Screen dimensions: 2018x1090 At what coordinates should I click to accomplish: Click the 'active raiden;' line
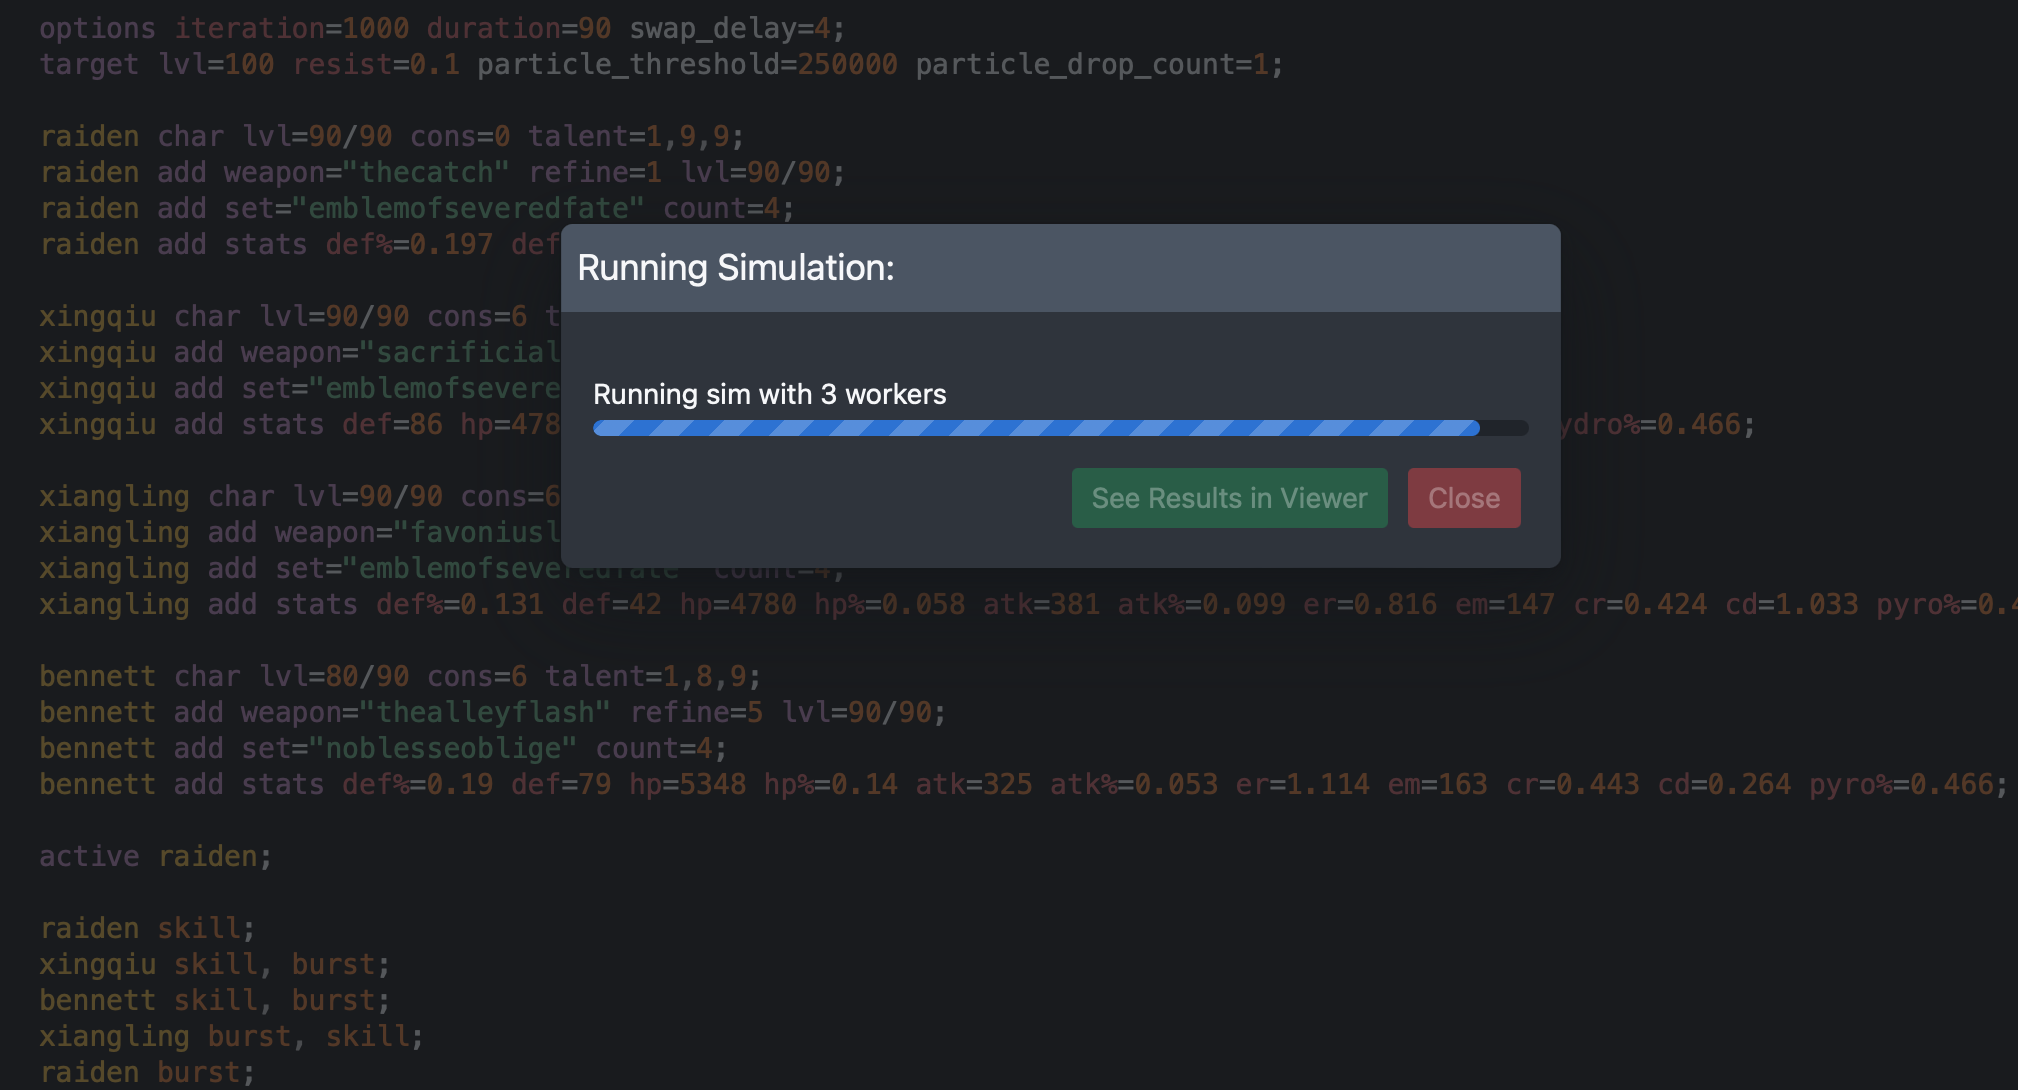(x=155, y=856)
